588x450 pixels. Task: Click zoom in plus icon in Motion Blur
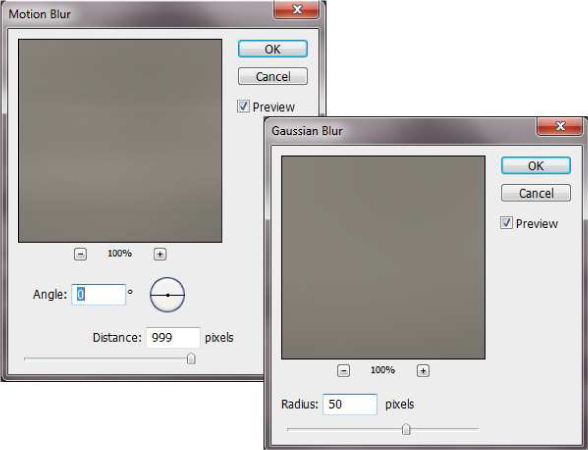(160, 254)
